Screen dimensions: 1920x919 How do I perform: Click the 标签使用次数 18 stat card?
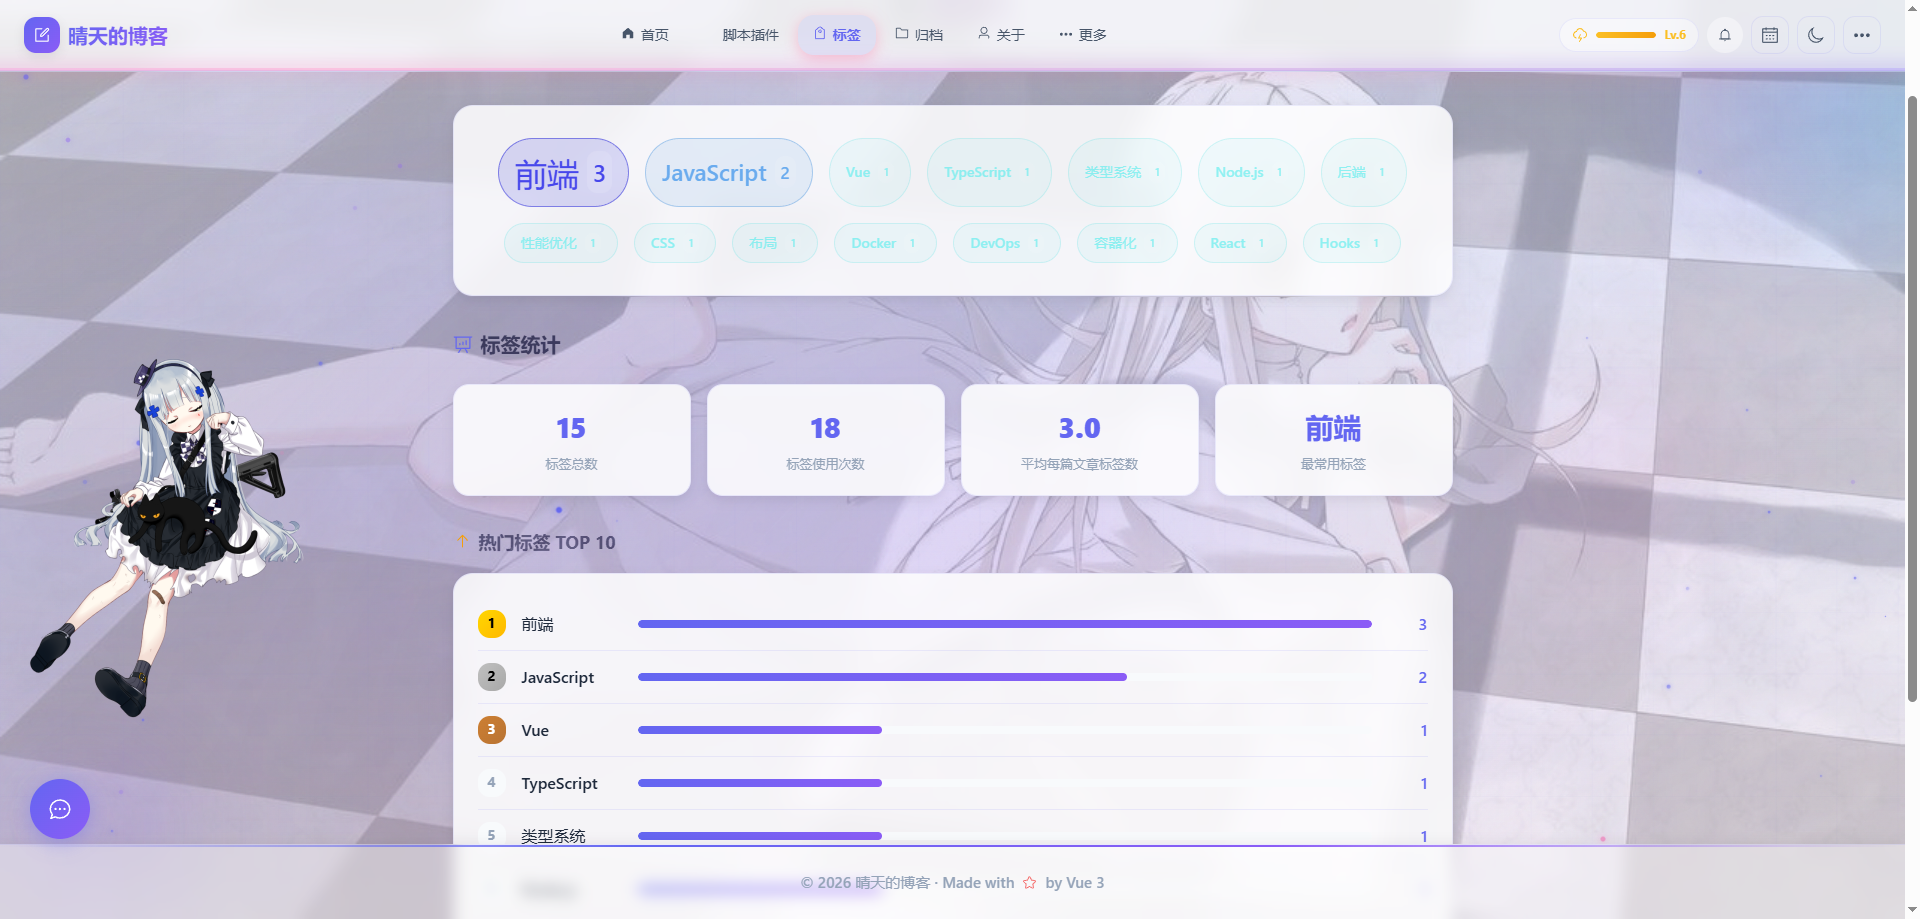point(826,440)
